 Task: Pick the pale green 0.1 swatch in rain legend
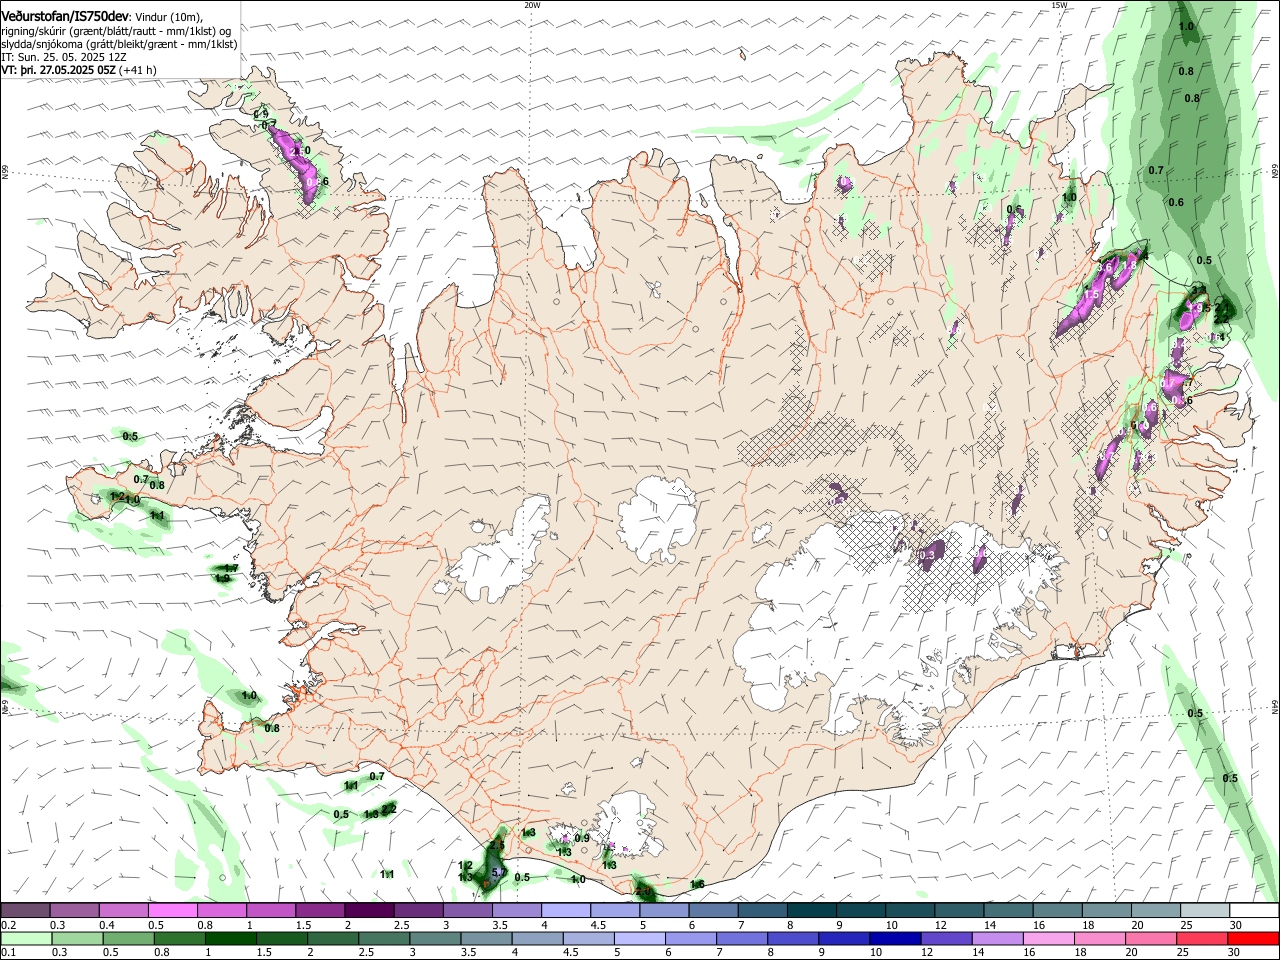point(25,939)
